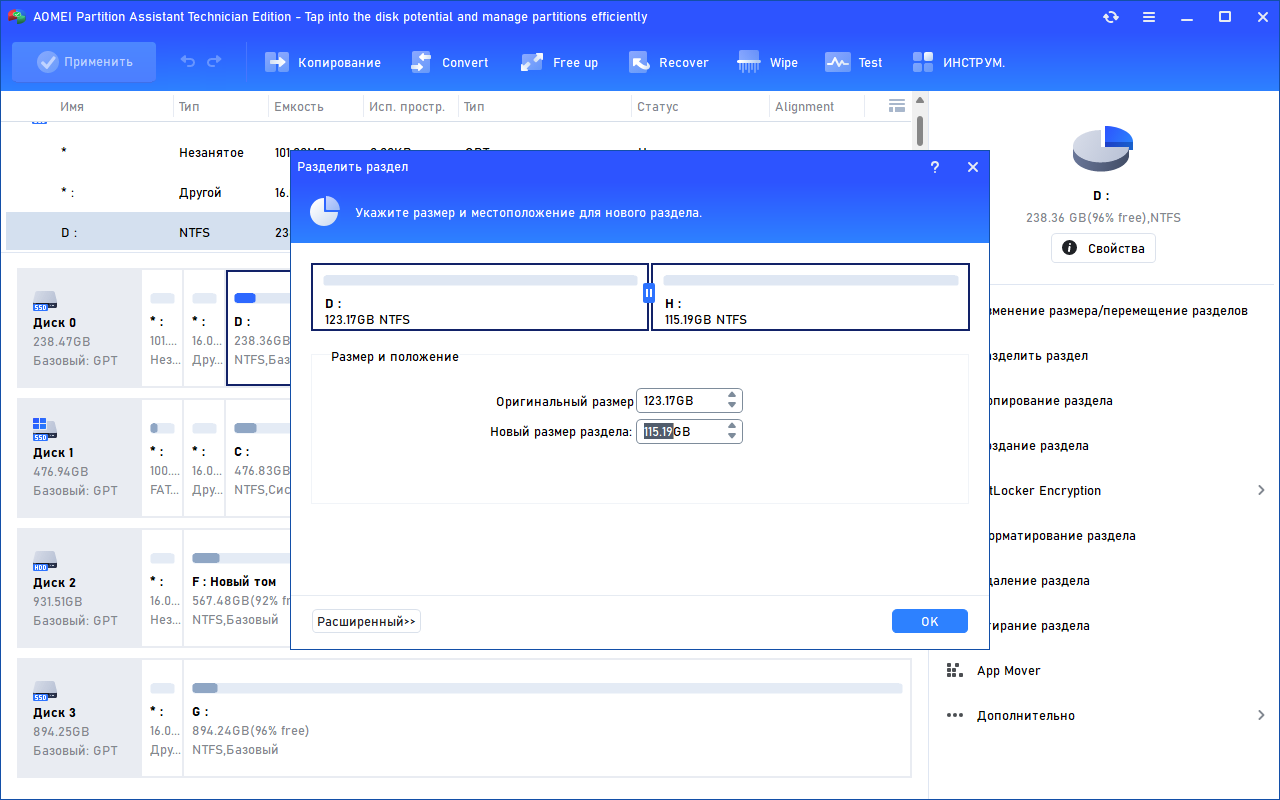
Task: Confirm the split with OK
Action: point(930,621)
